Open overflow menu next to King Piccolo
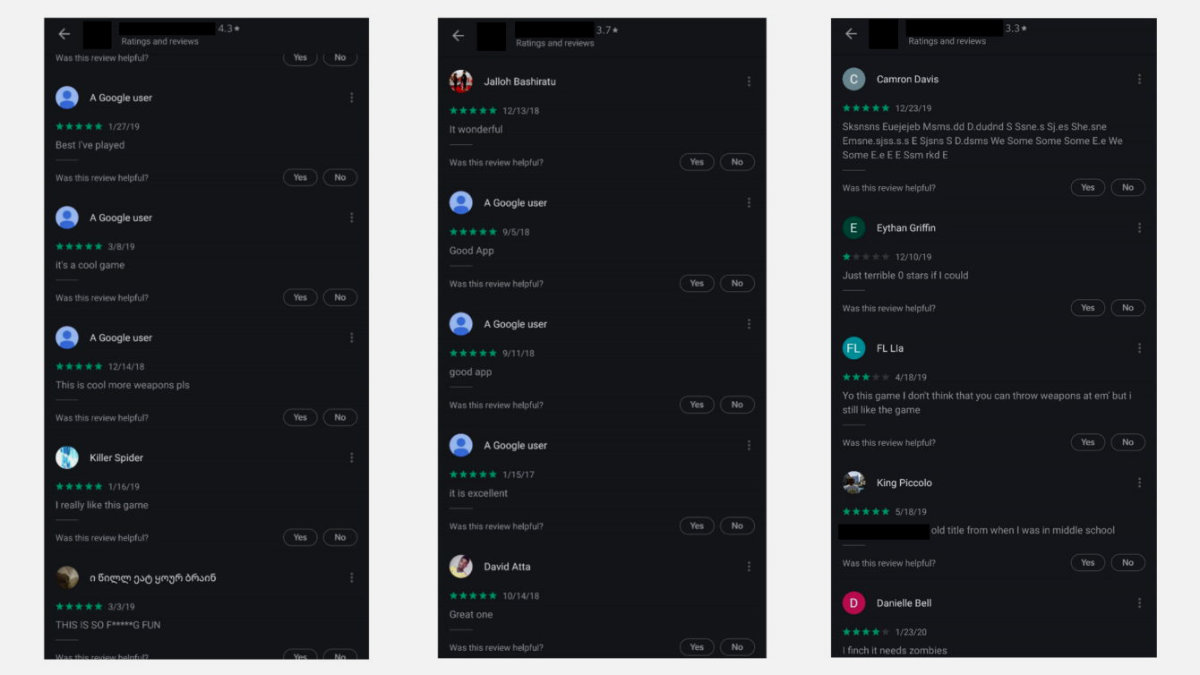 coord(1138,483)
